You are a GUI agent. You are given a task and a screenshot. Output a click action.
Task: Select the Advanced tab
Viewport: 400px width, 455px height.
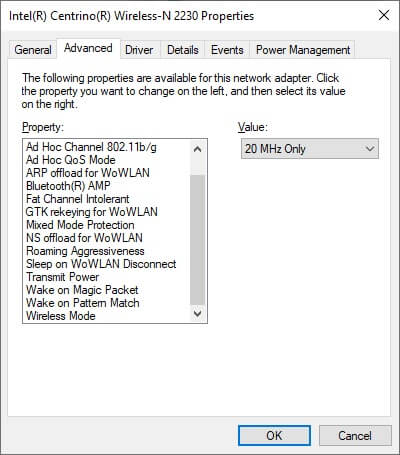[88, 49]
